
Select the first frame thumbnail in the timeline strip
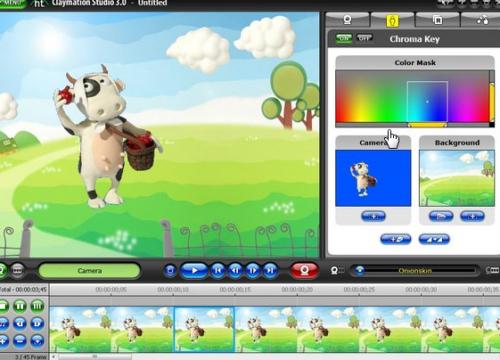80,329
